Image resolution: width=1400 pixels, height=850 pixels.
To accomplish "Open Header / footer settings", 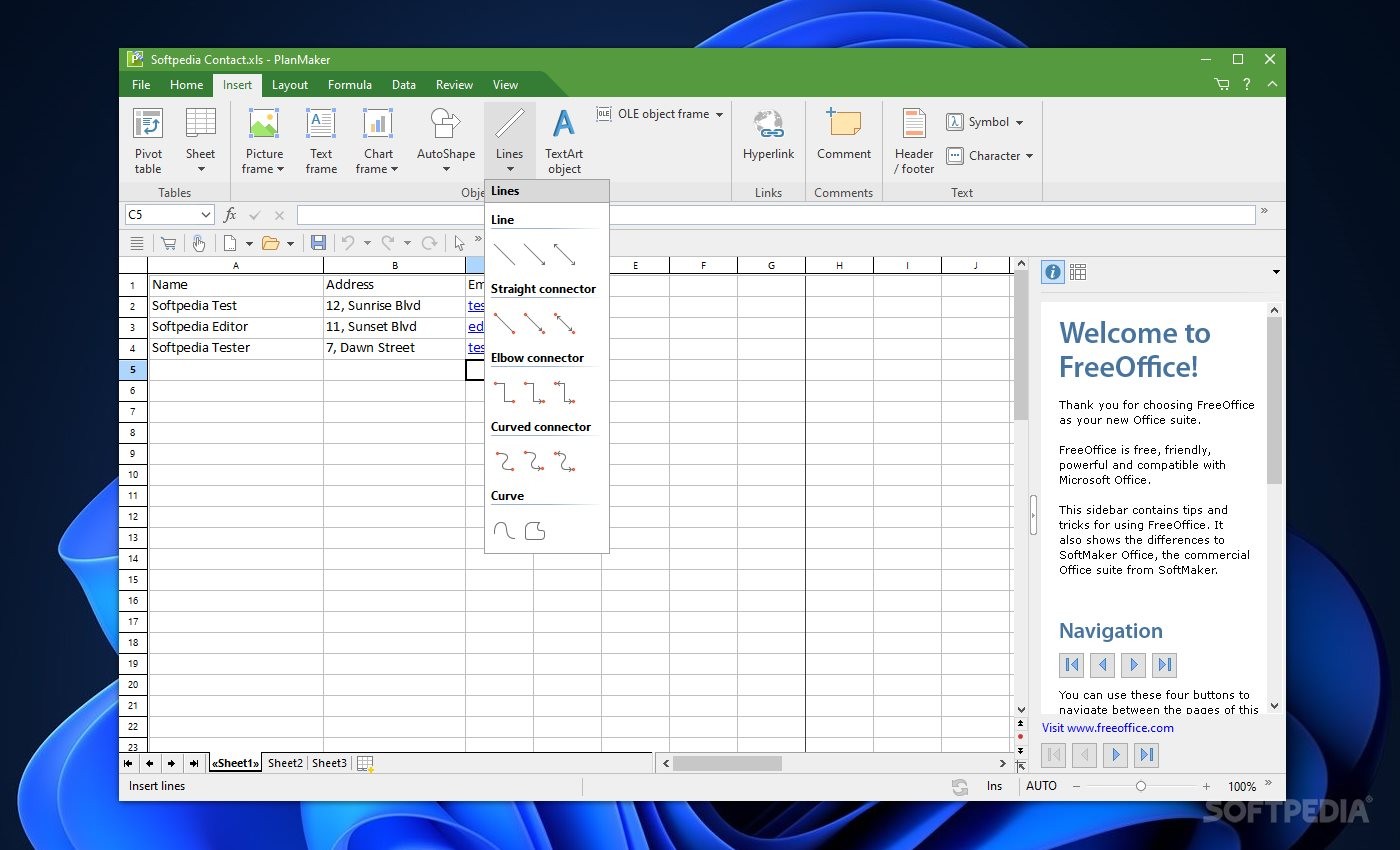I will point(914,141).
